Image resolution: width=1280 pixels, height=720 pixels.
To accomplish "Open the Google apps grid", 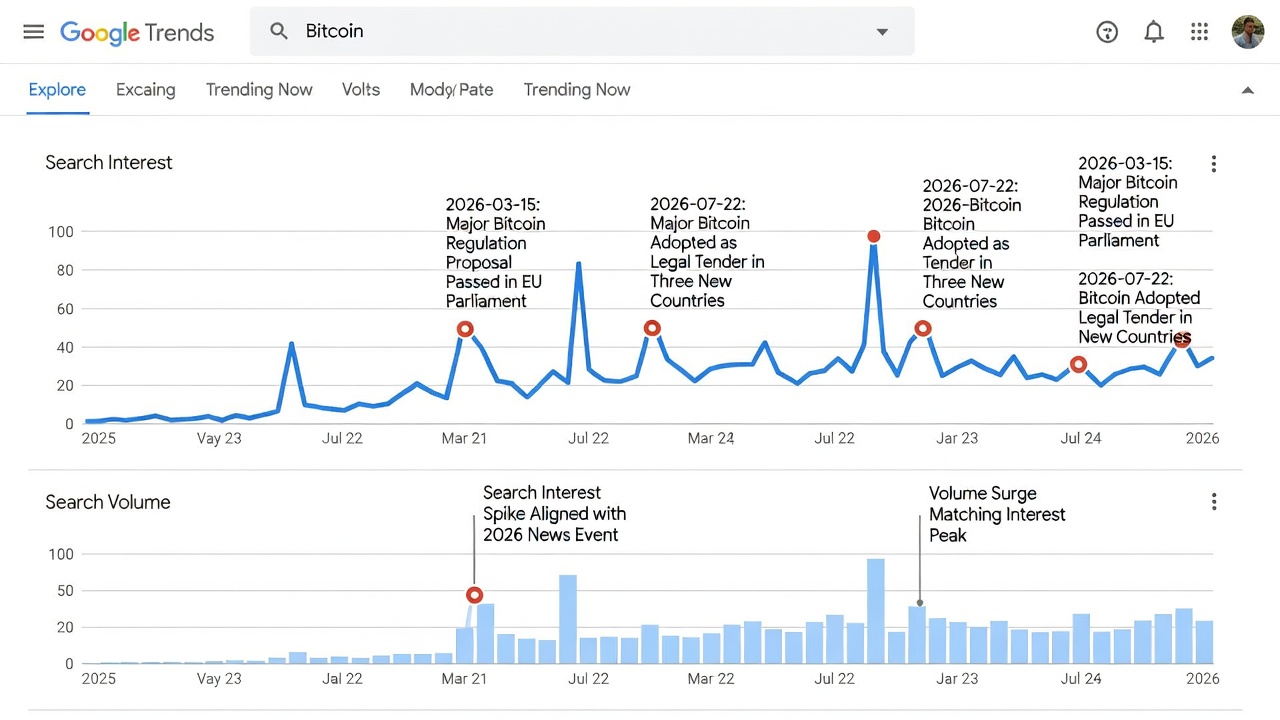I will coord(1200,32).
